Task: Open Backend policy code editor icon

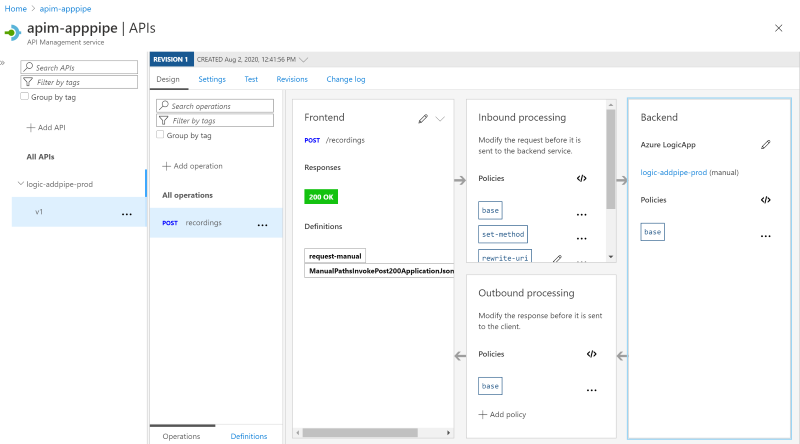Action: point(765,200)
